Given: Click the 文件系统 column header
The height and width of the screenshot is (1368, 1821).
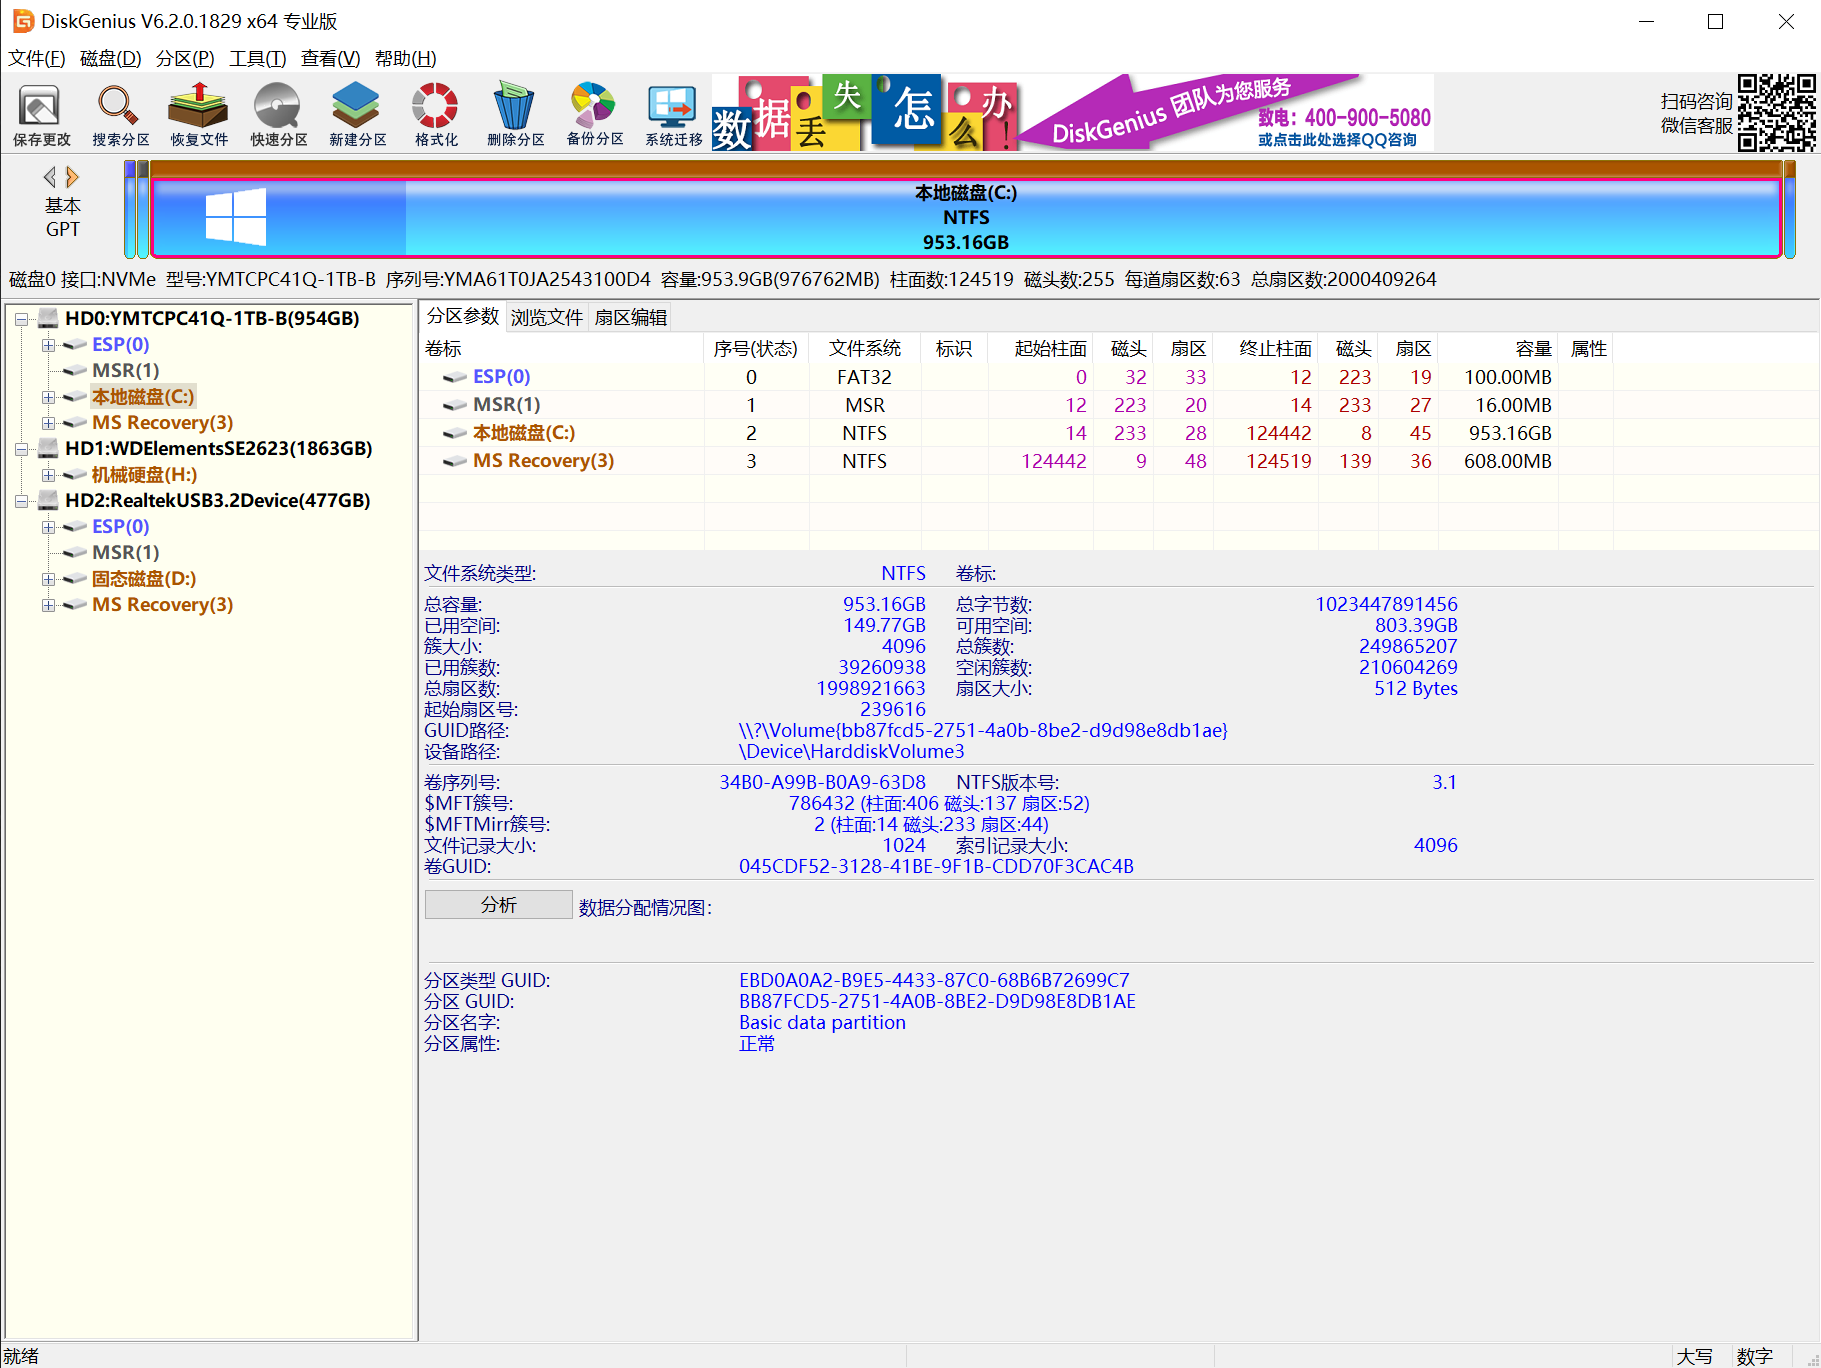Looking at the screenshot, I should [x=865, y=349].
